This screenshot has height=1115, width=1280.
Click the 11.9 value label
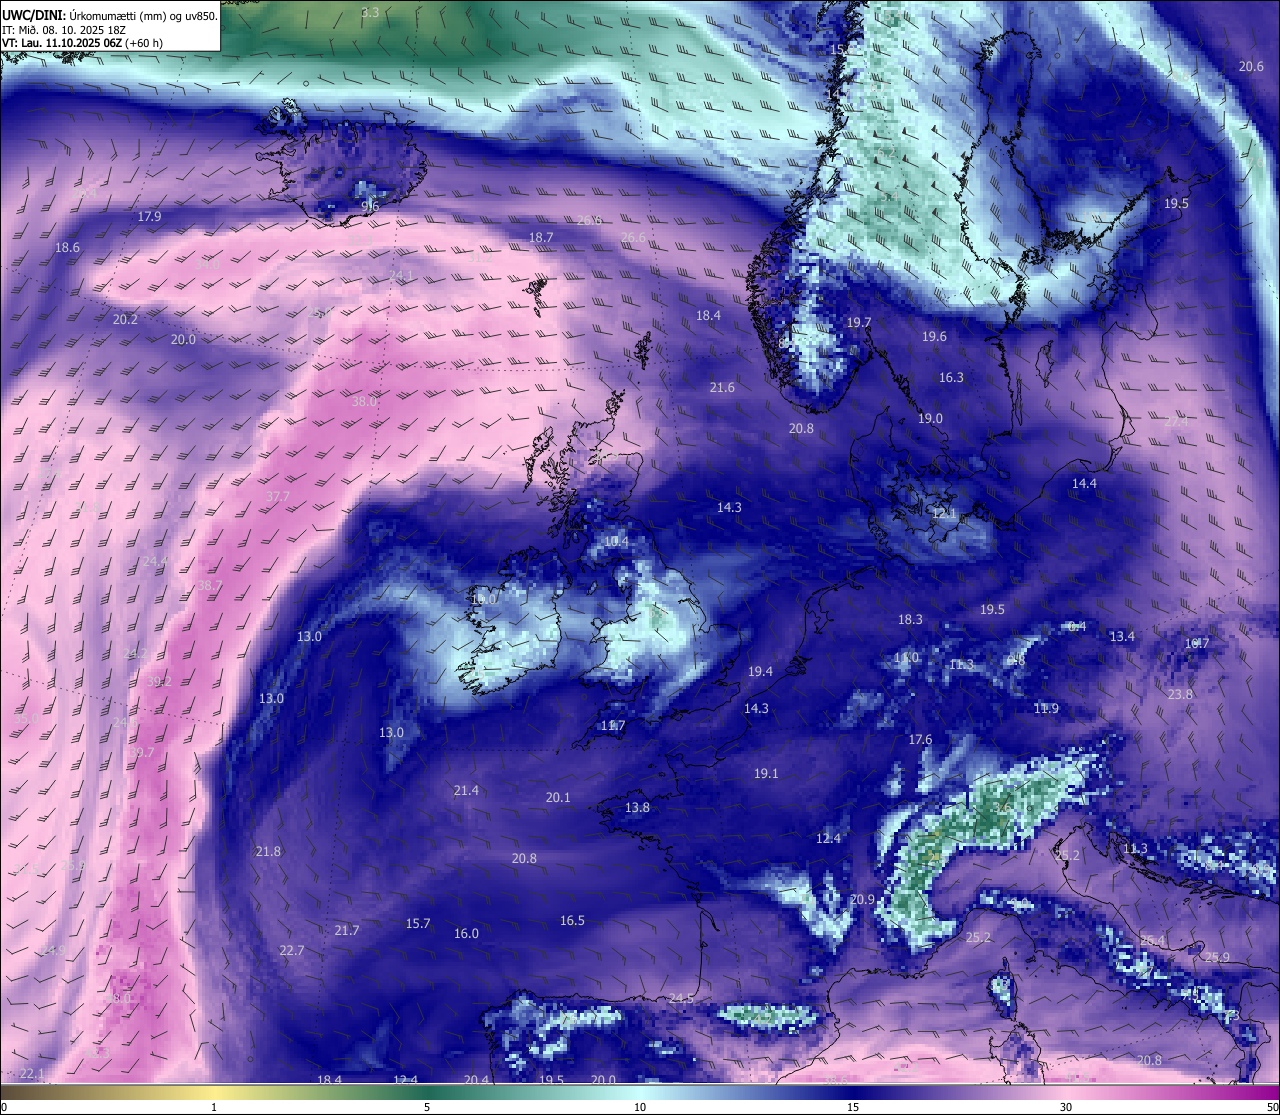pyautogui.click(x=1046, y=708)
